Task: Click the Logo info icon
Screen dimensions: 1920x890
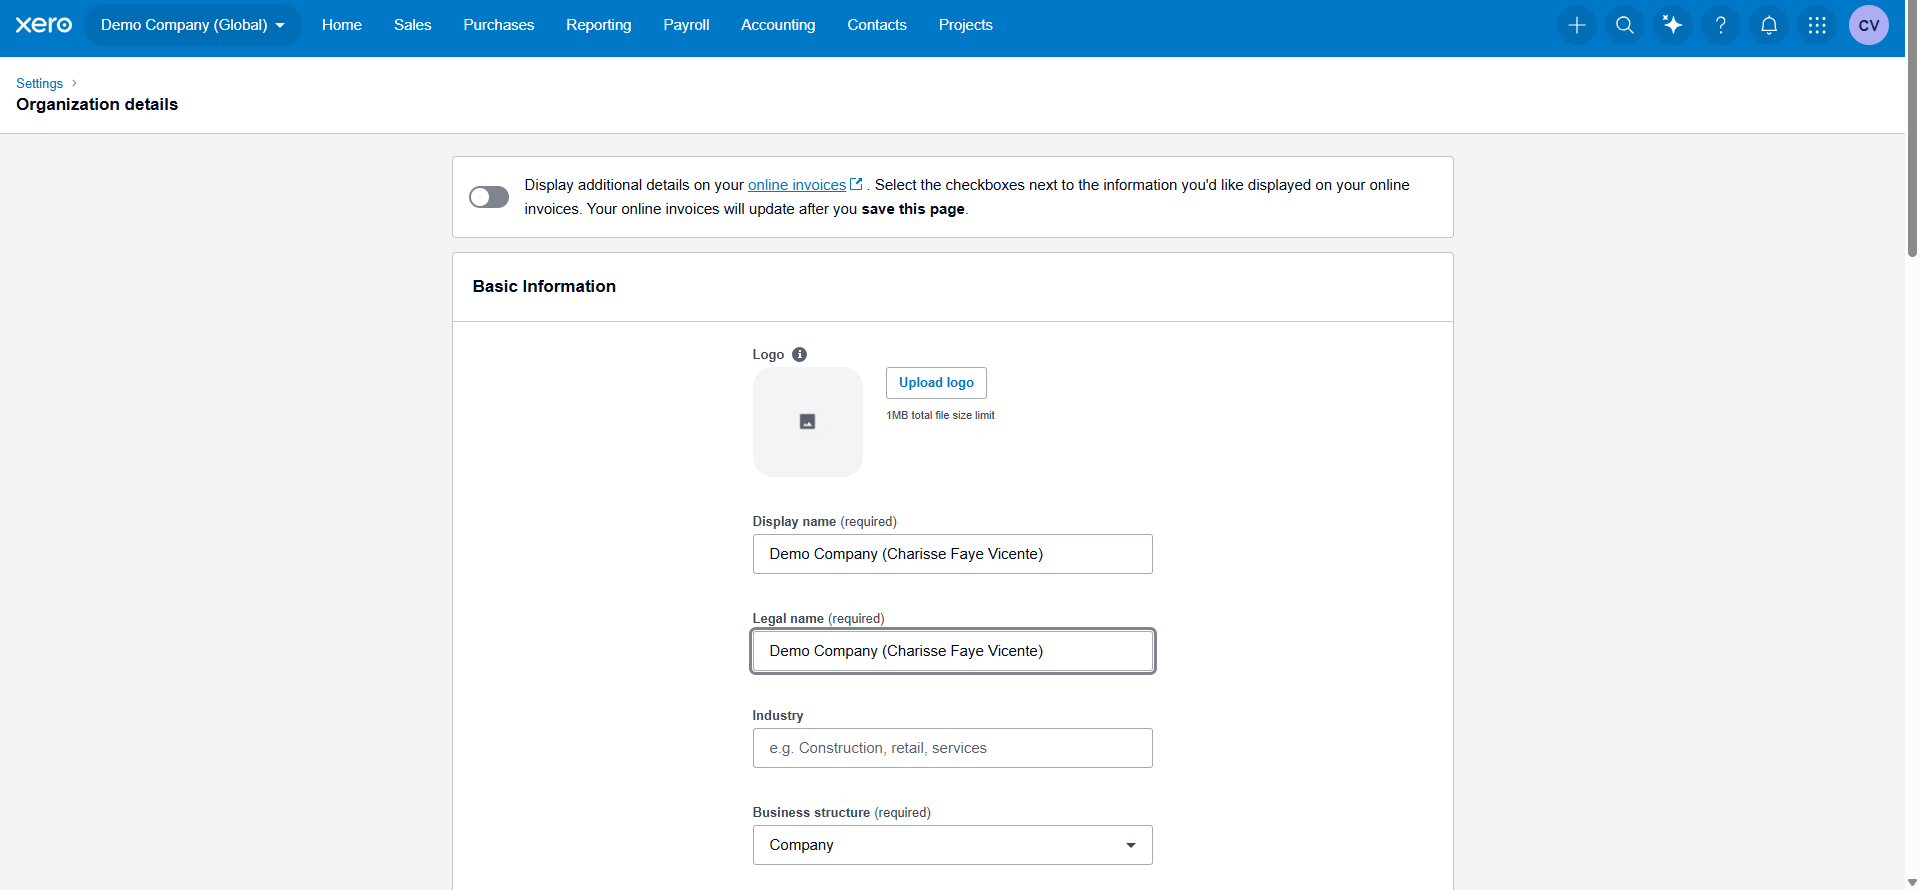Action: pyautogui.click(x=799, y=354)
